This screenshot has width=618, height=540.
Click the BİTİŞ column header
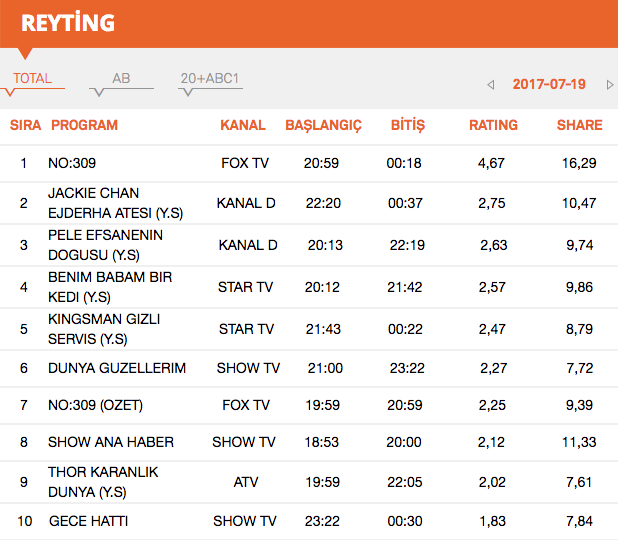pyautogui.click(x=407, y=125)
